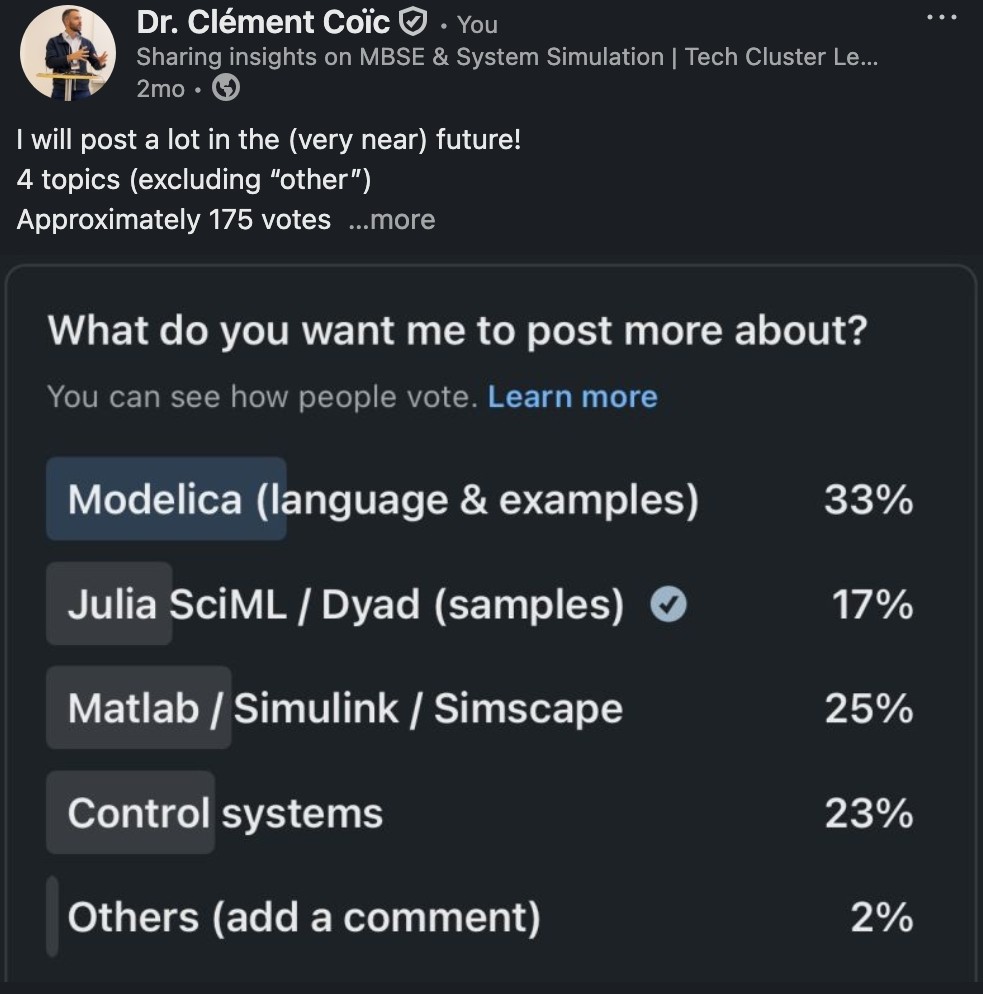Click the checkmark icon on Julia SciML option
The width and height of the screenshot is (983, 994).
668,604
